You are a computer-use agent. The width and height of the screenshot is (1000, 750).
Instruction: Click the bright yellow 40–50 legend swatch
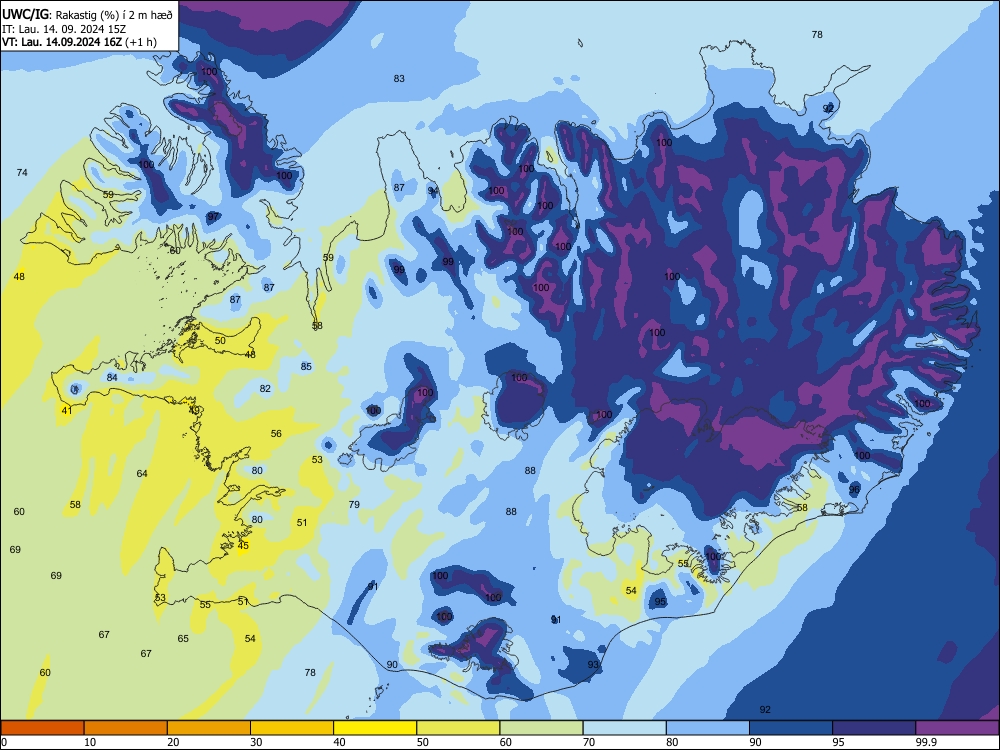375,728
